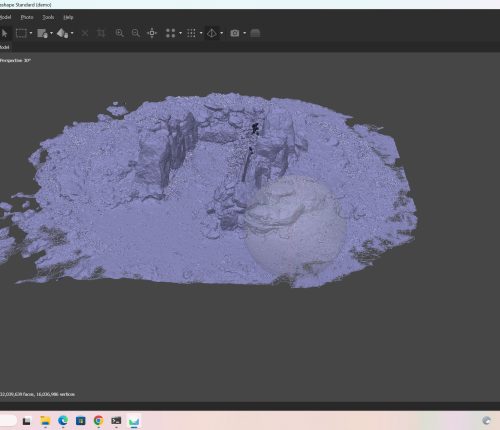This screenshot has width=500, height=430.
Task: Activate the Rectangle Selection tool
Action: [x=21, y=33]
